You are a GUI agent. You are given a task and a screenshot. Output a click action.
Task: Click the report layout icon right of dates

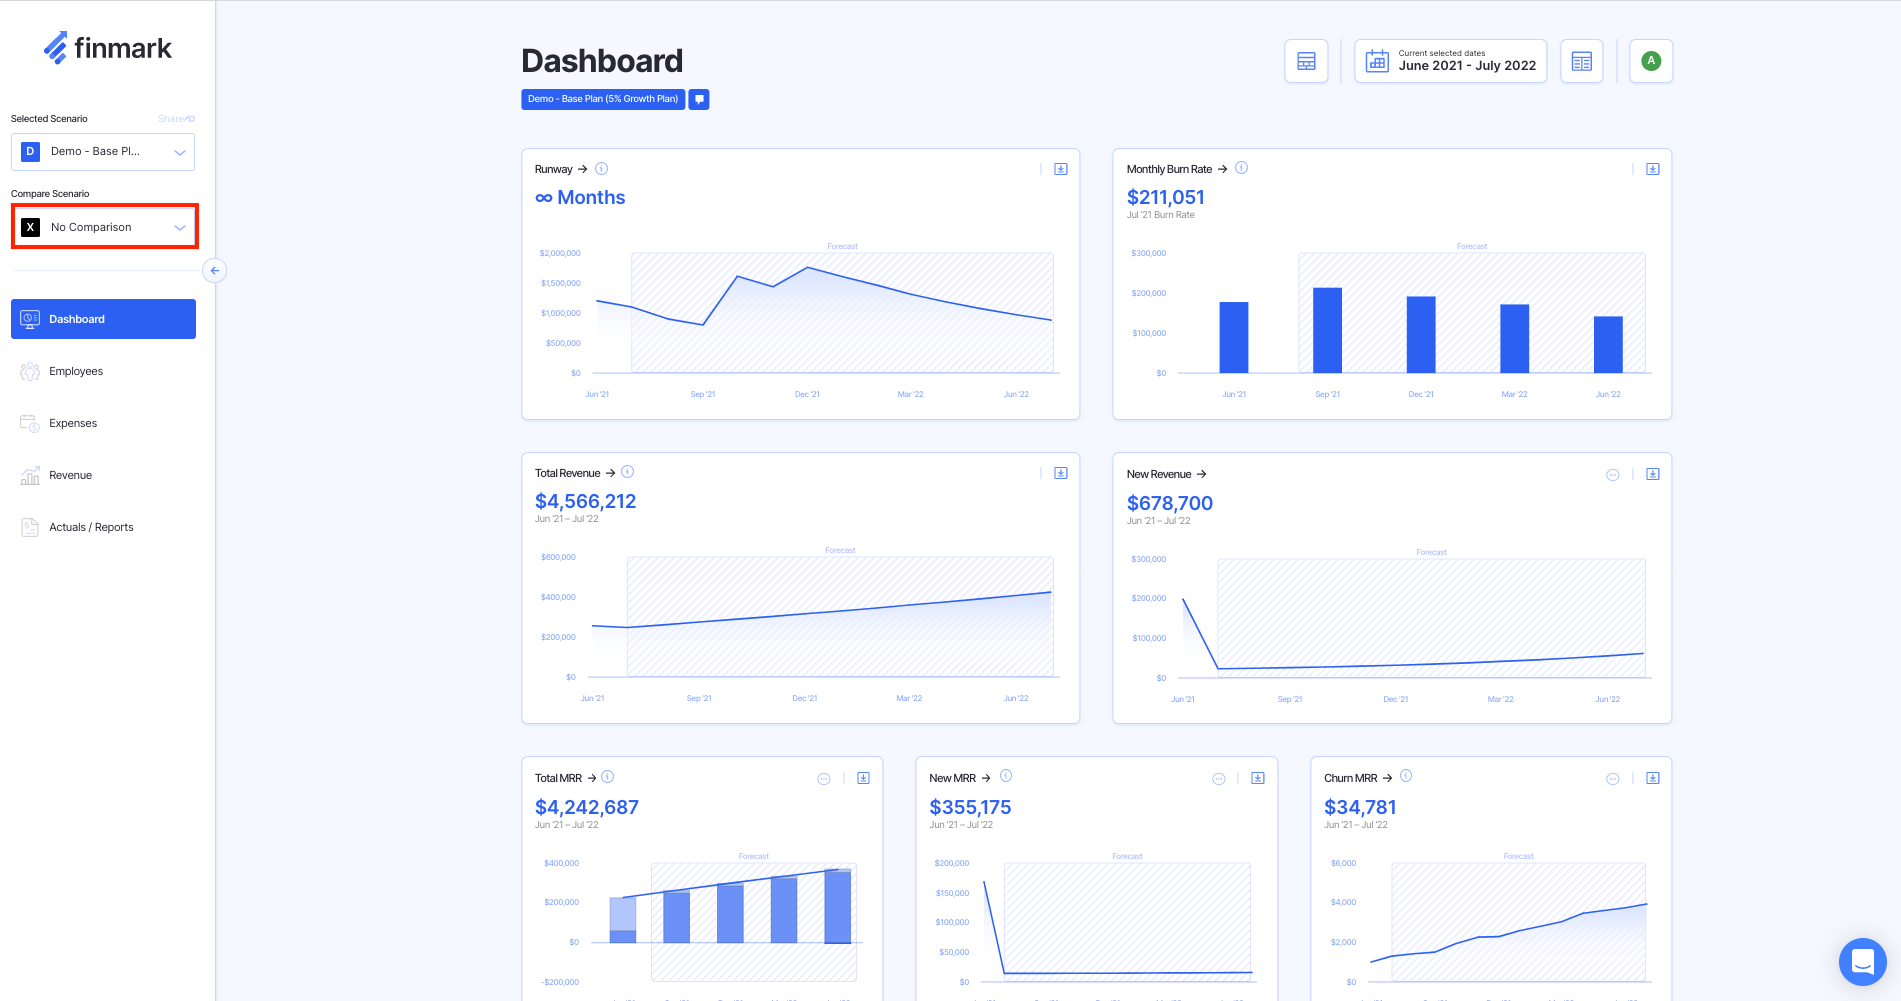tap(1582, 62)
